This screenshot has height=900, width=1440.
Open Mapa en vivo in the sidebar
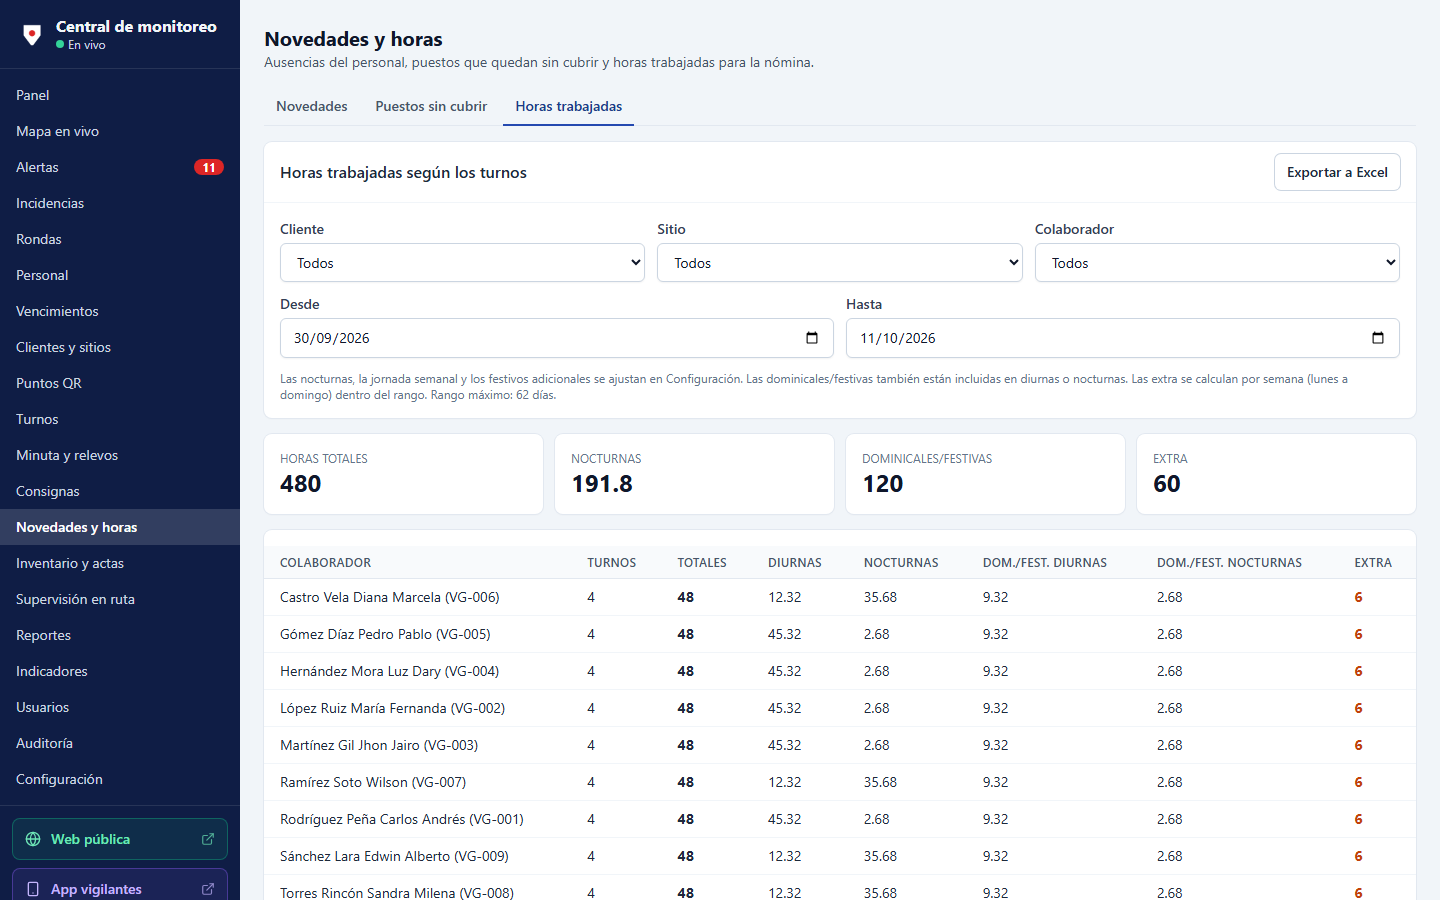pyautogui.click(x=120, y=131)
